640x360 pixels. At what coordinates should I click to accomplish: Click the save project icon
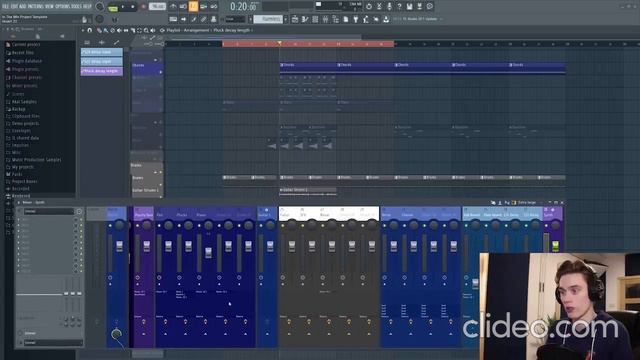pos(409,7)
